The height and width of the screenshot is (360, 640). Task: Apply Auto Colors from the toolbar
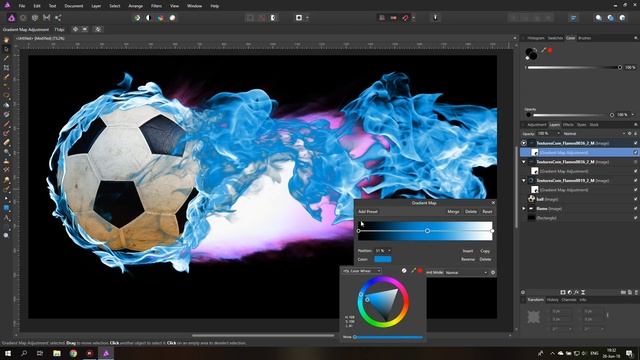tap(161, 18)
